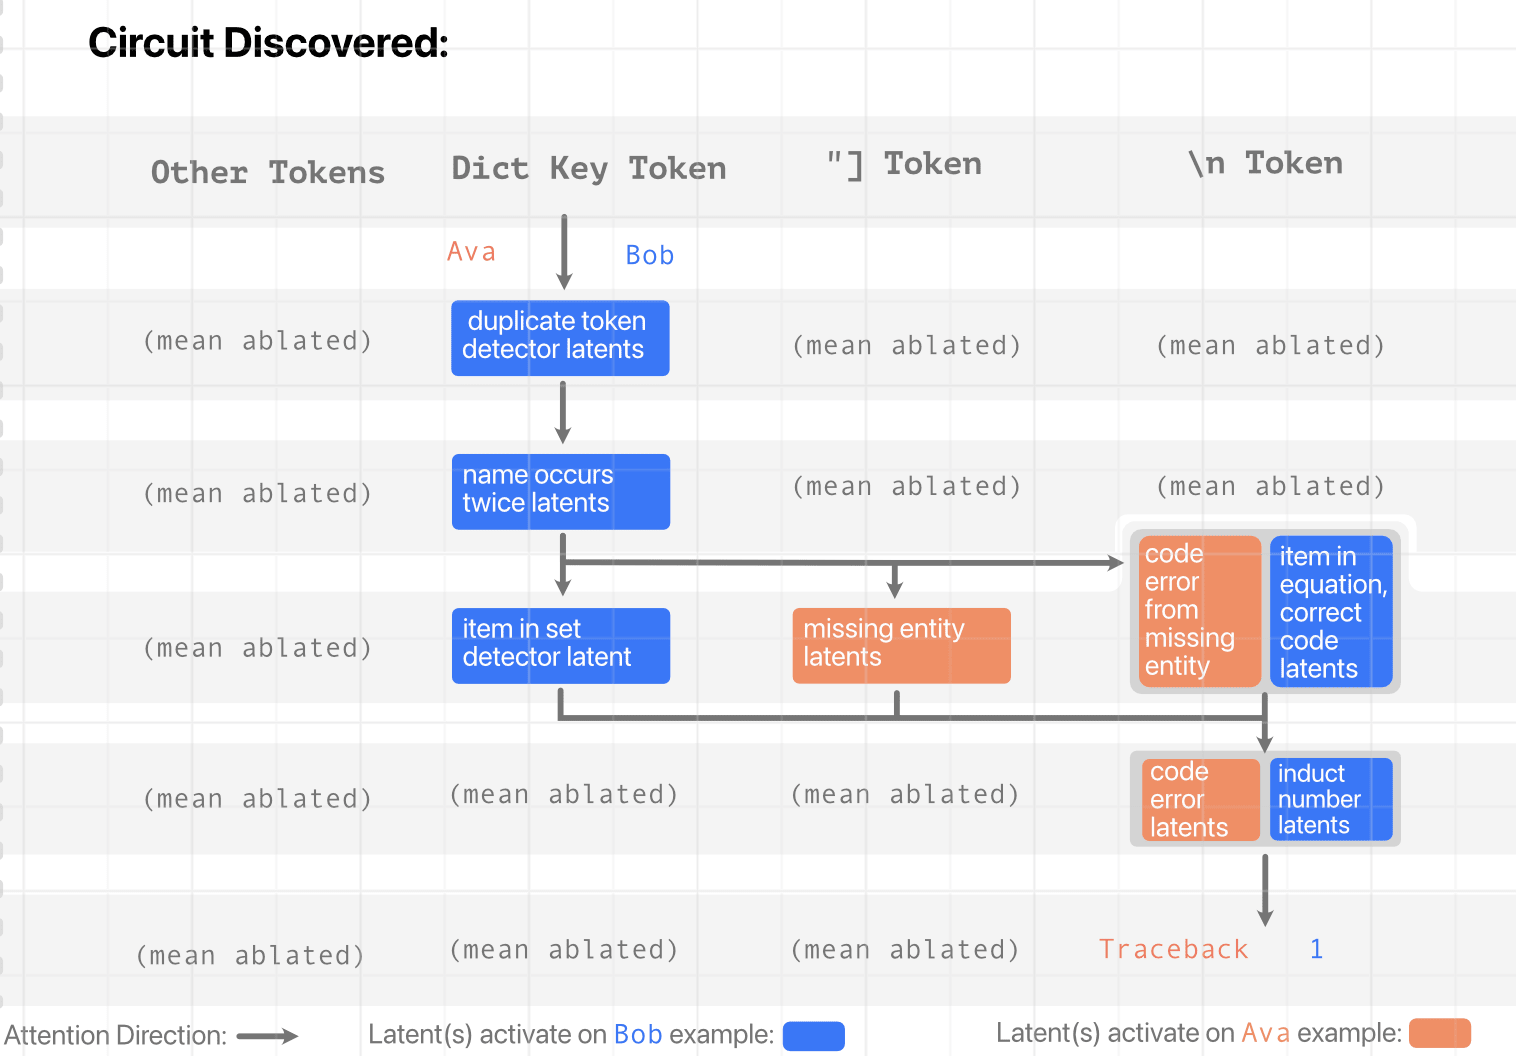Select the item in set detector latent box
This screenshot has height=1056, width=1516.
click(560, 645)
